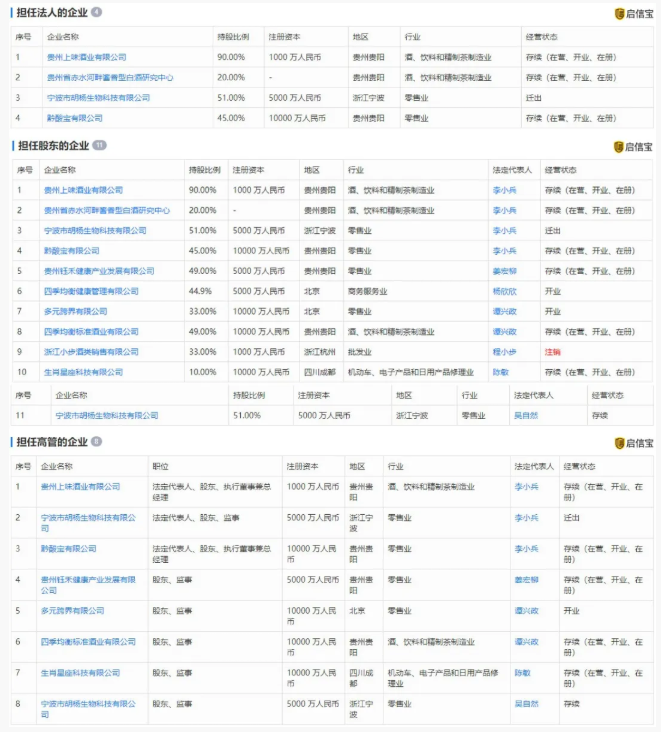Screen dimensions: 661x732
Task: Open the 四季均衡健康管理有限公司 company link
Action: [x=91, y=291]
